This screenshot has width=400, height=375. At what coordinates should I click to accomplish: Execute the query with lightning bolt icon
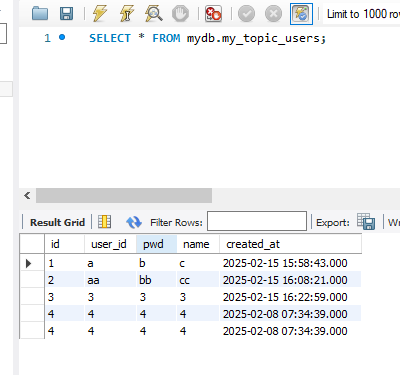click(99, 14)
